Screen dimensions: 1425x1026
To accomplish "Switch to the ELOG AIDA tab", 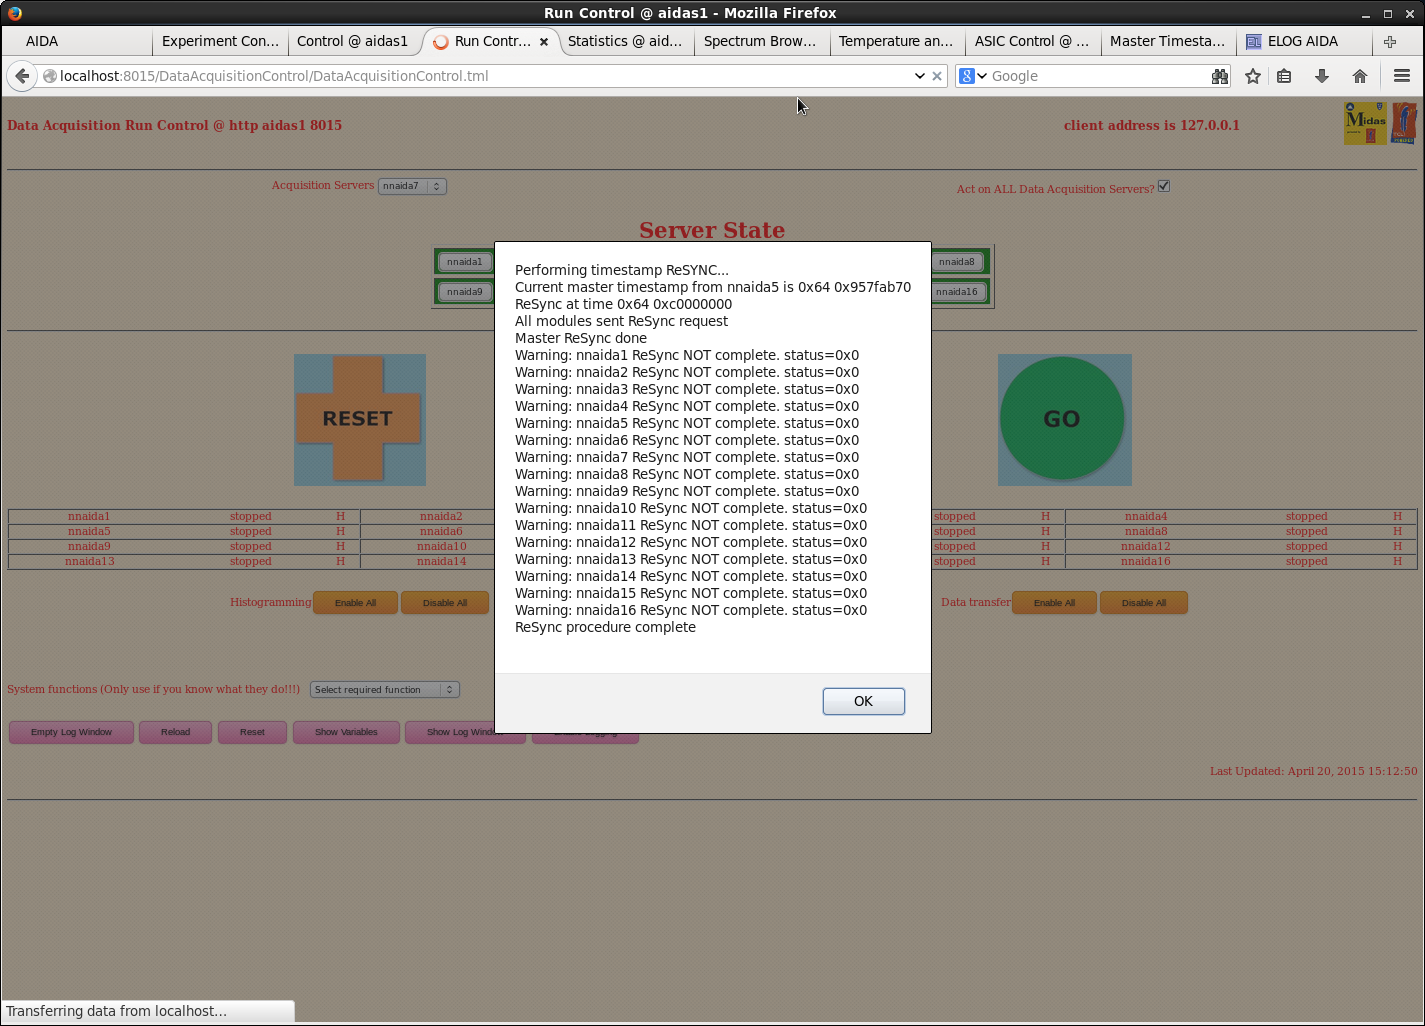I will pos(1300,41).
